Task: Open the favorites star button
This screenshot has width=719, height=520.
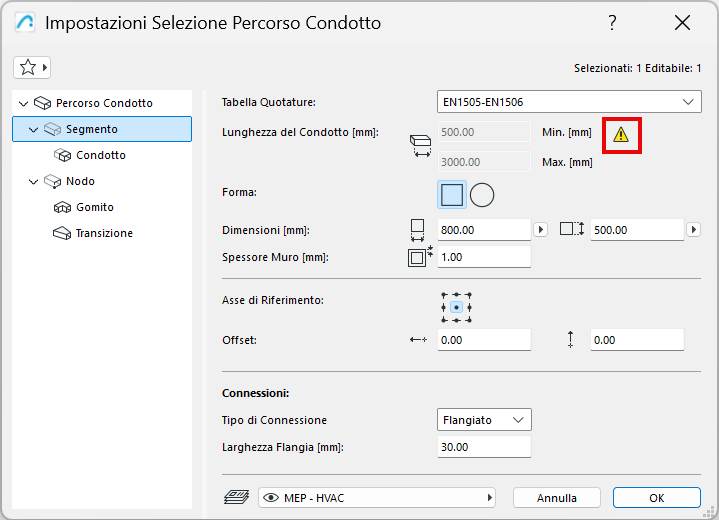Action: click(33, 67)
